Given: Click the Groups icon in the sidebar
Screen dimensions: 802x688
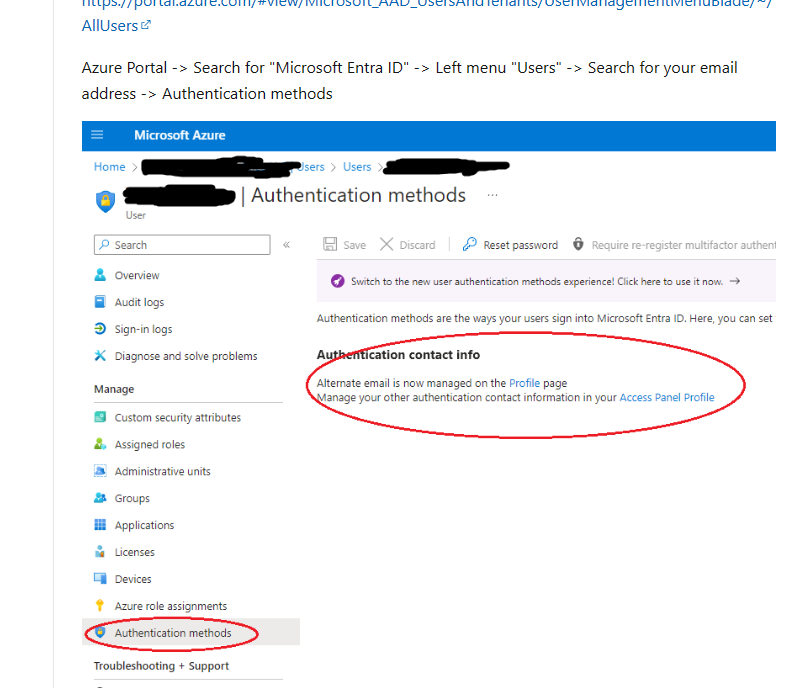Looking at the screenshot, I should (x=100, y=497).
